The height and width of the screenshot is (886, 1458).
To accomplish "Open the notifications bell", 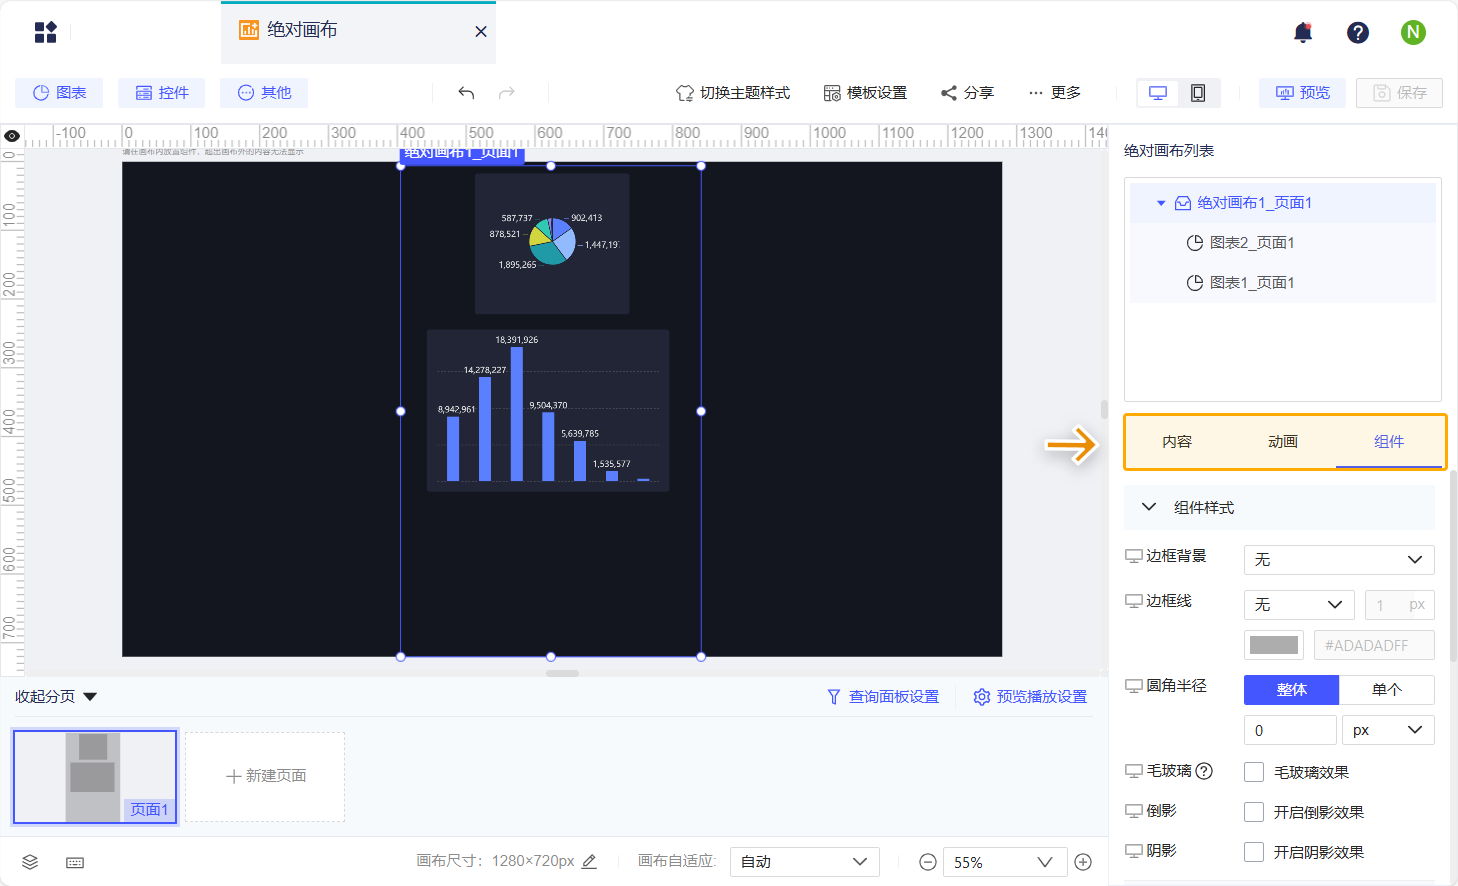I will coord(1302,32).
